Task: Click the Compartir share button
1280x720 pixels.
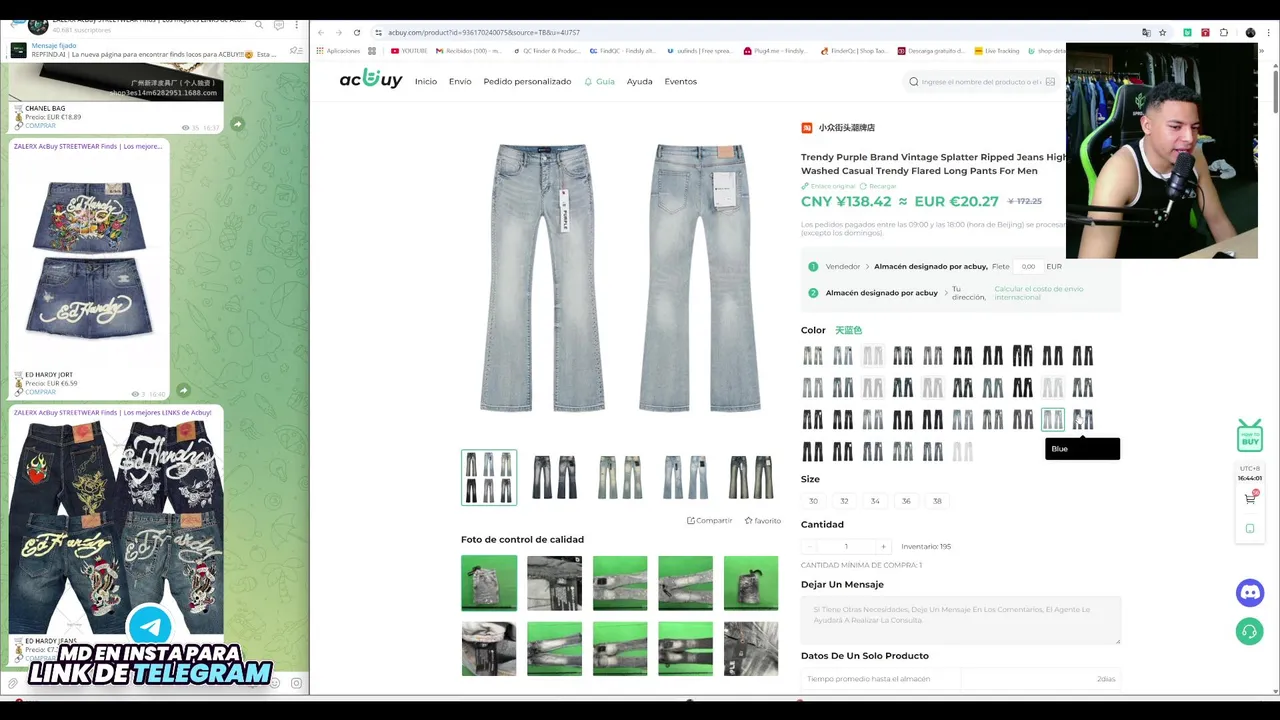Action: 709,520
